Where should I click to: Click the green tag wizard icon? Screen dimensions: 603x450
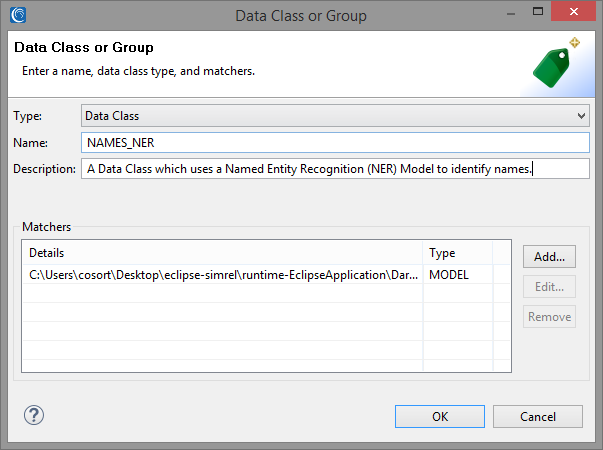(x=556, y=63)
